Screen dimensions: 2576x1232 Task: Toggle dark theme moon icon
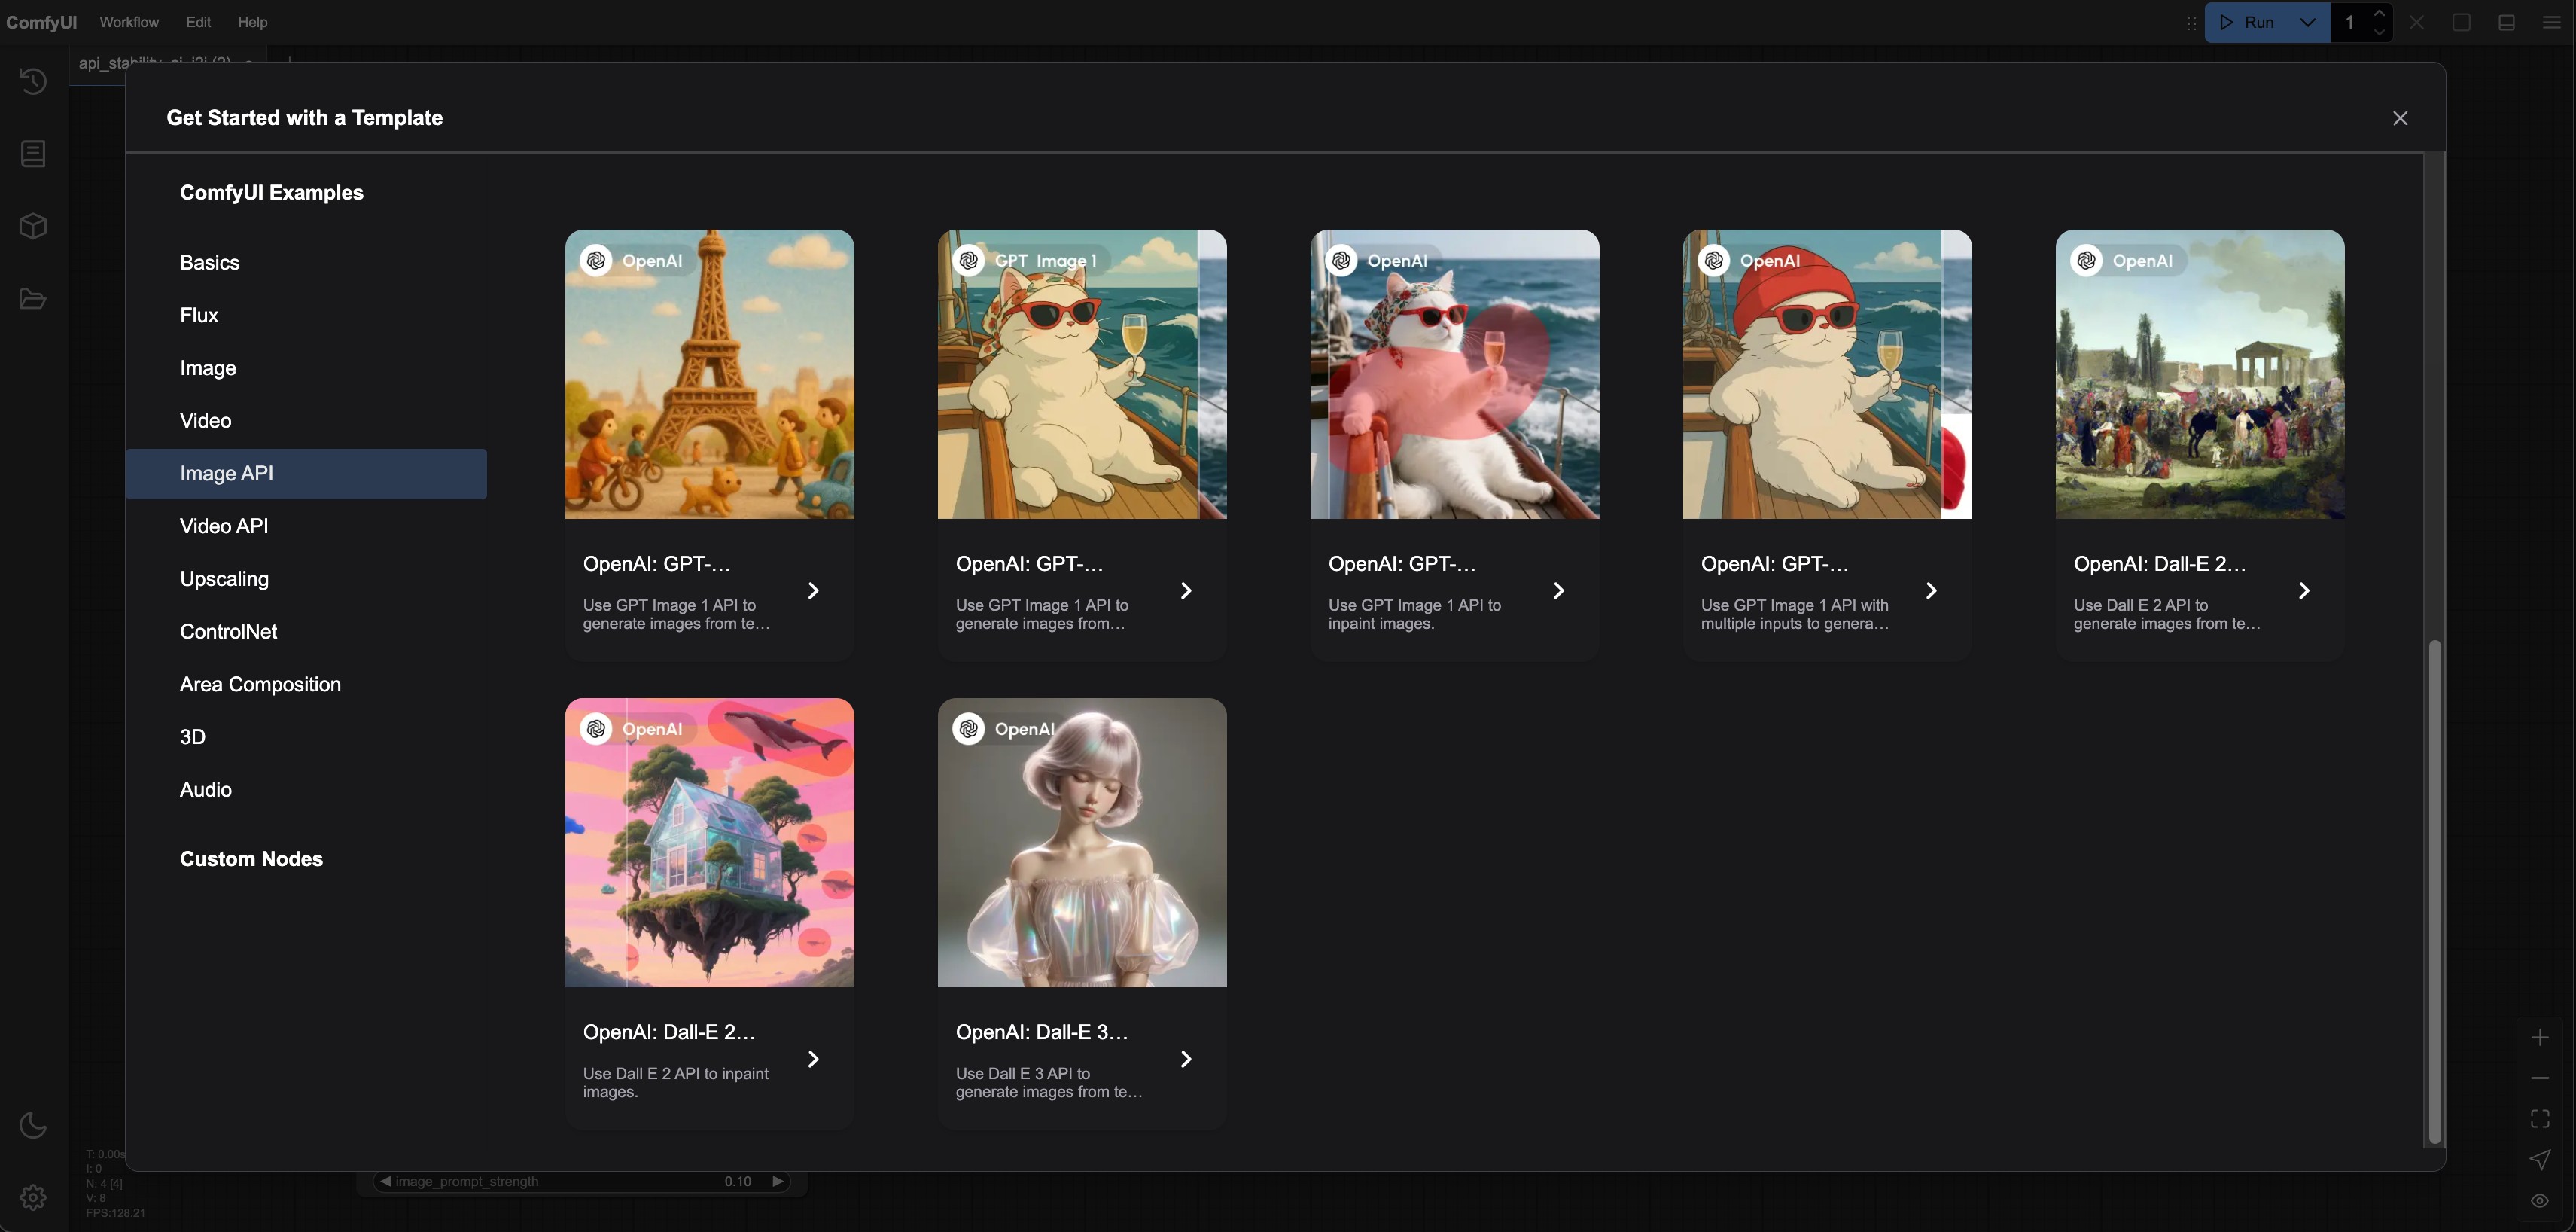33,1125
